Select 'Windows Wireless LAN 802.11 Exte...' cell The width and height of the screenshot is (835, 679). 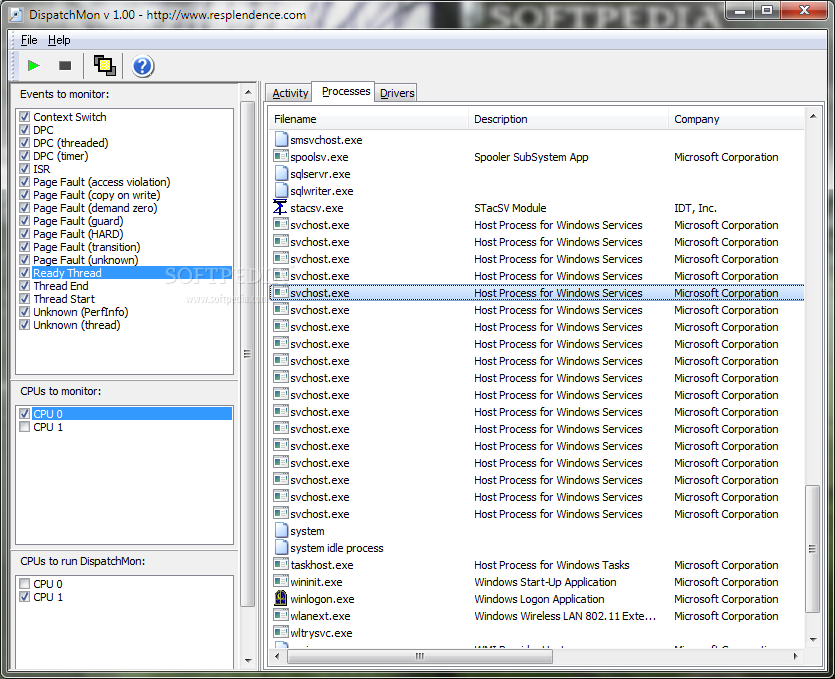(x=564, y=616)
